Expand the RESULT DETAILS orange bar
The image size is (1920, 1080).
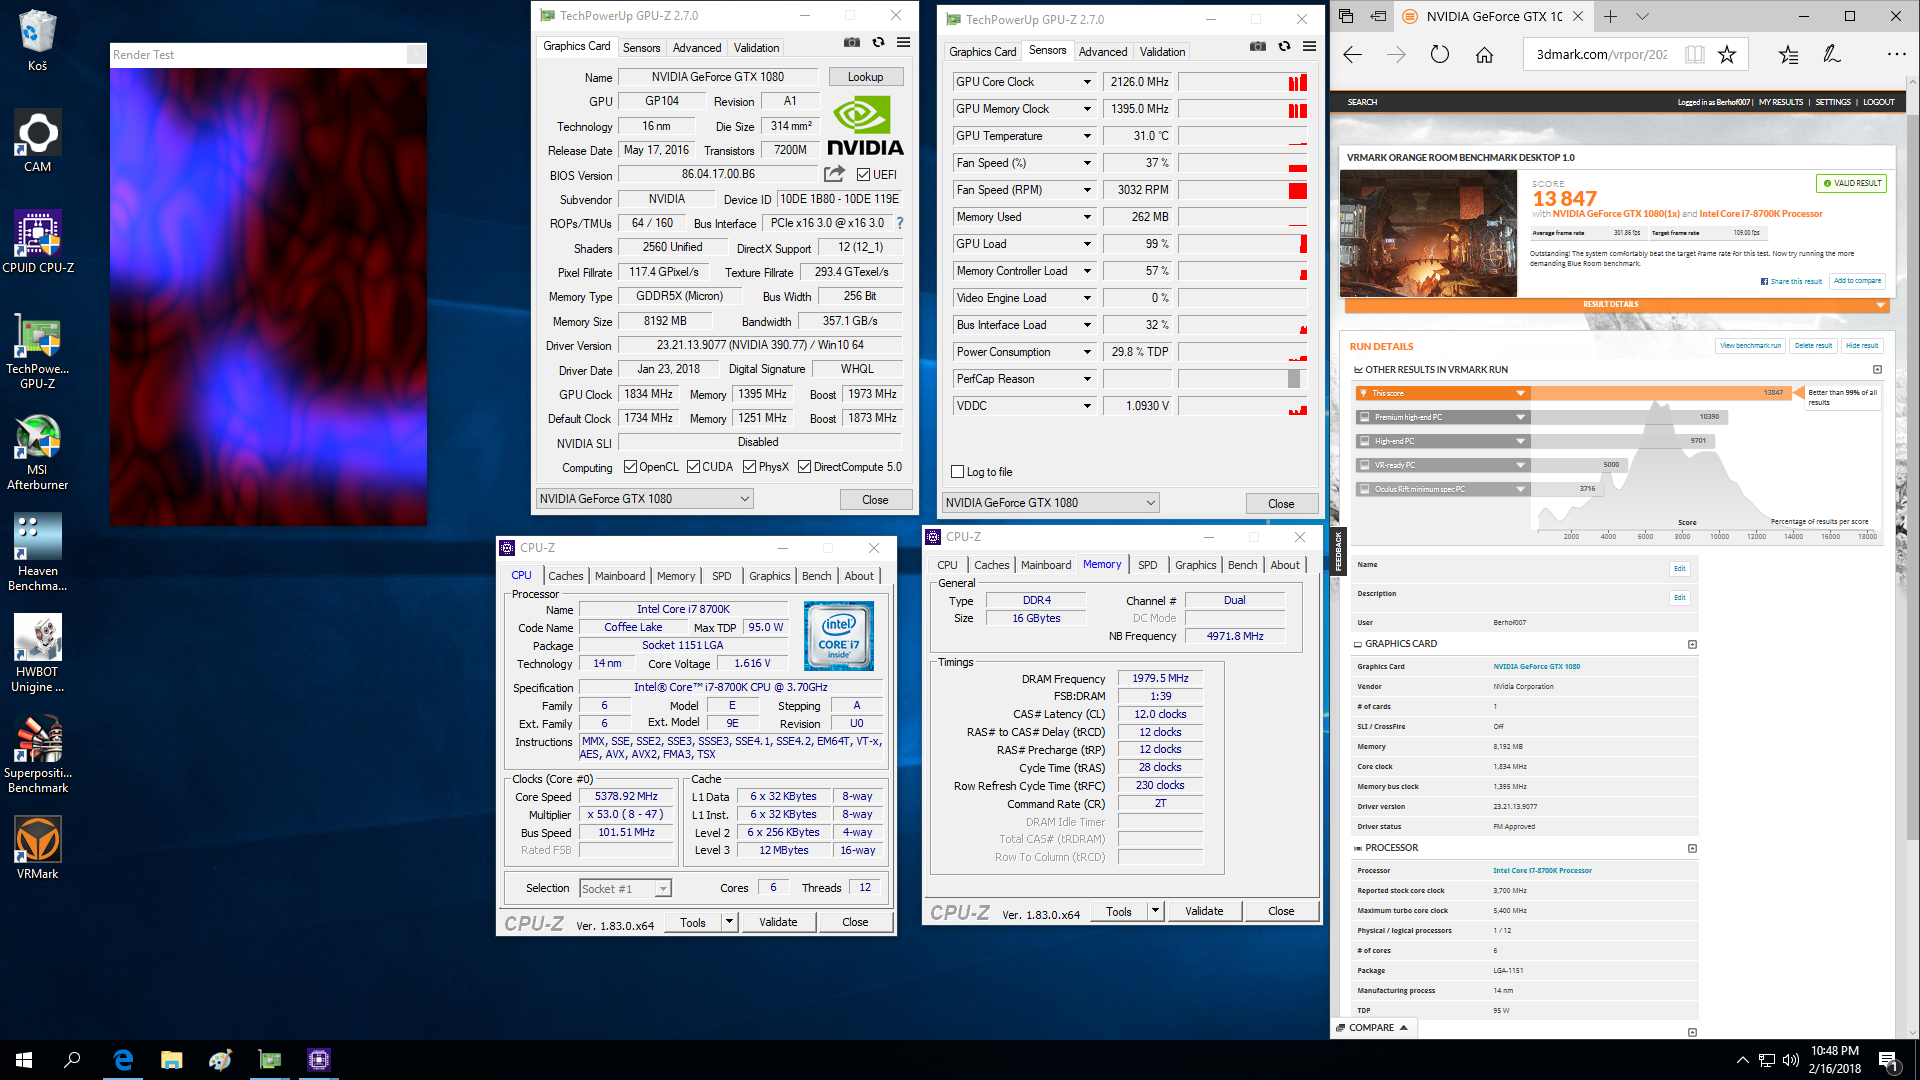click(1616, 305)
